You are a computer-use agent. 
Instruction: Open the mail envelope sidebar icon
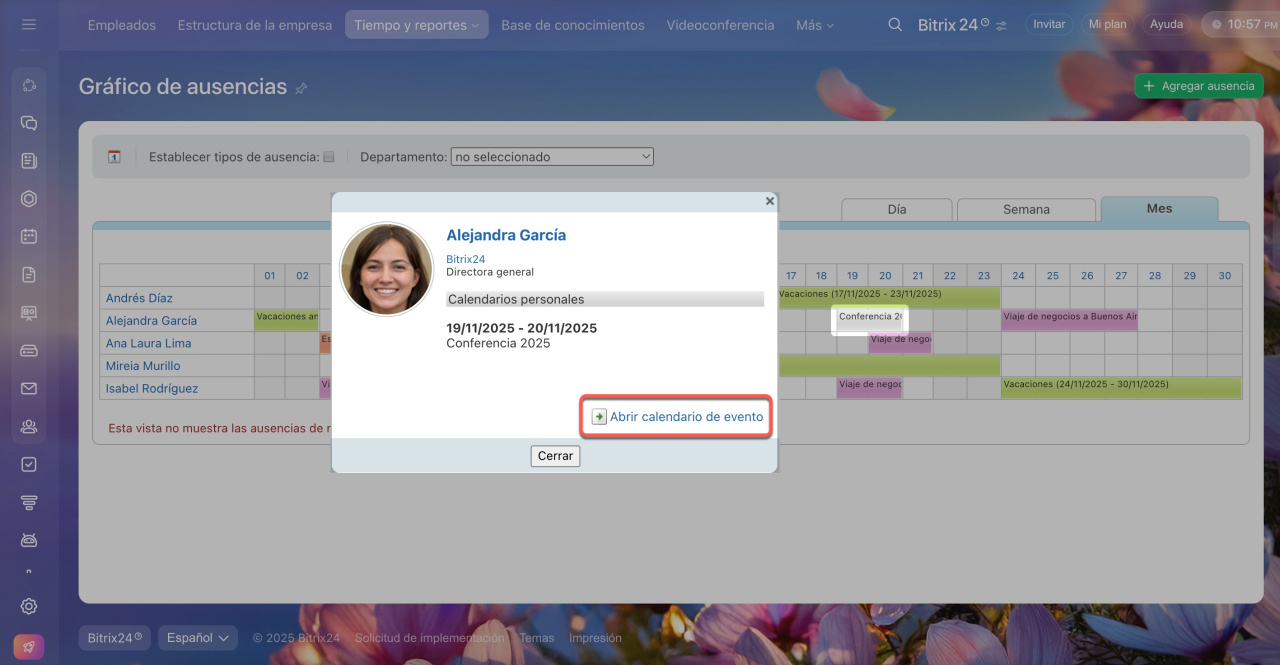point(29,388)
